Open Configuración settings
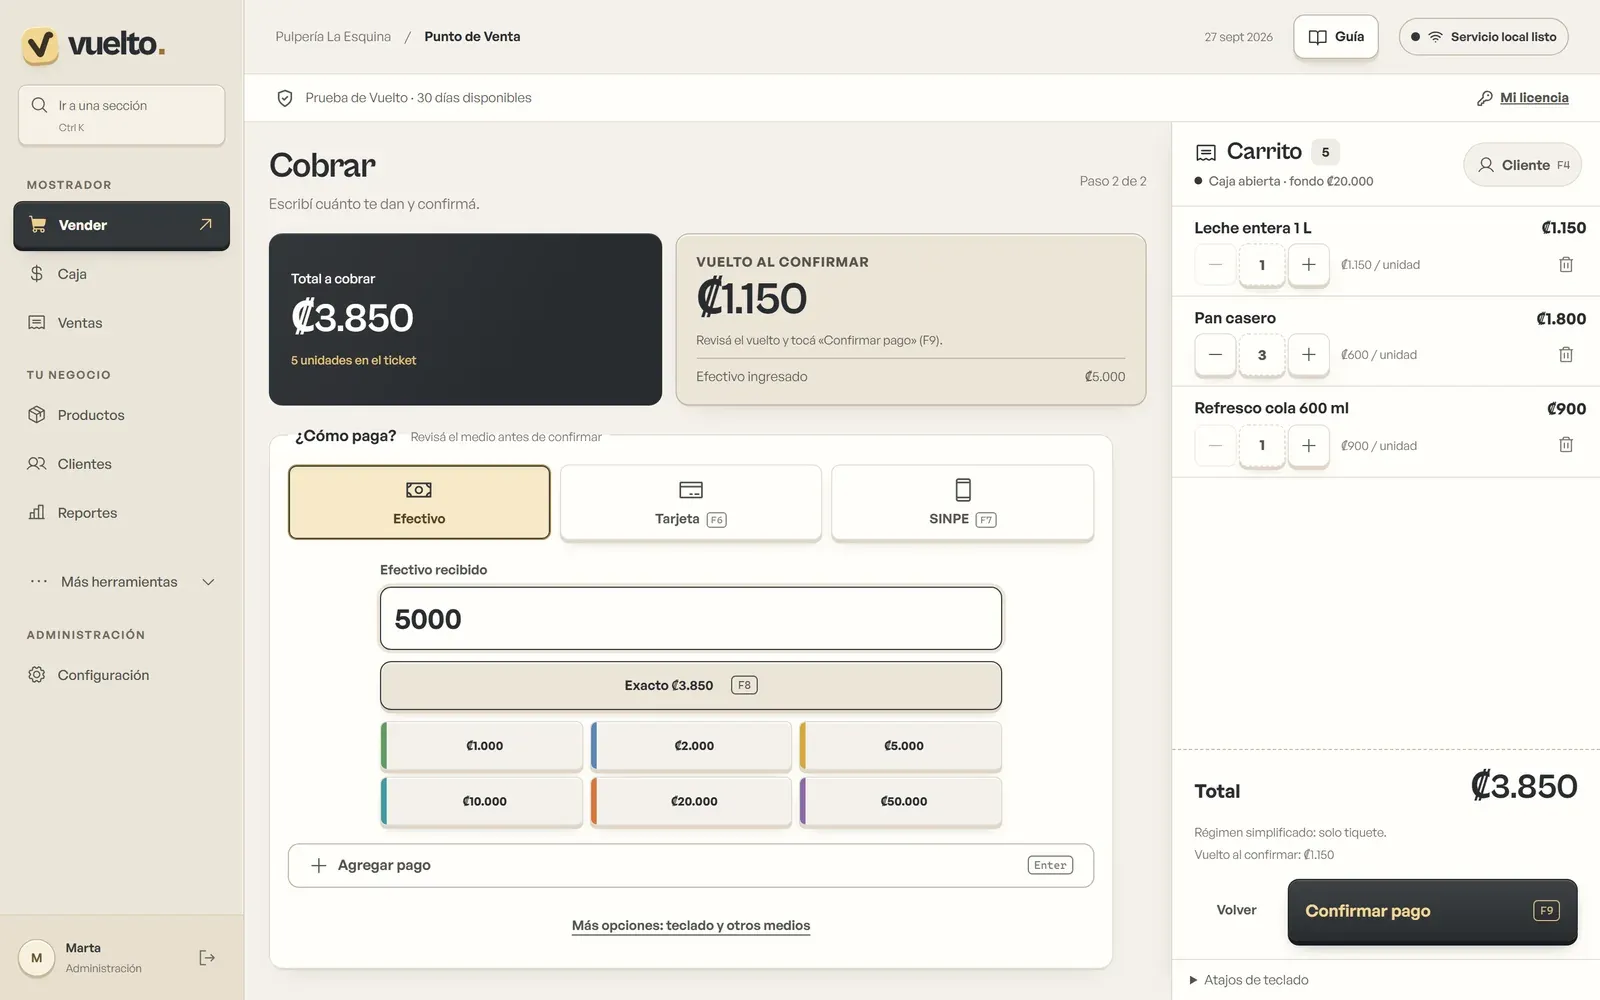Image resolution: width=1600 pixels, height=1000 pixels. tap(121, 675)
